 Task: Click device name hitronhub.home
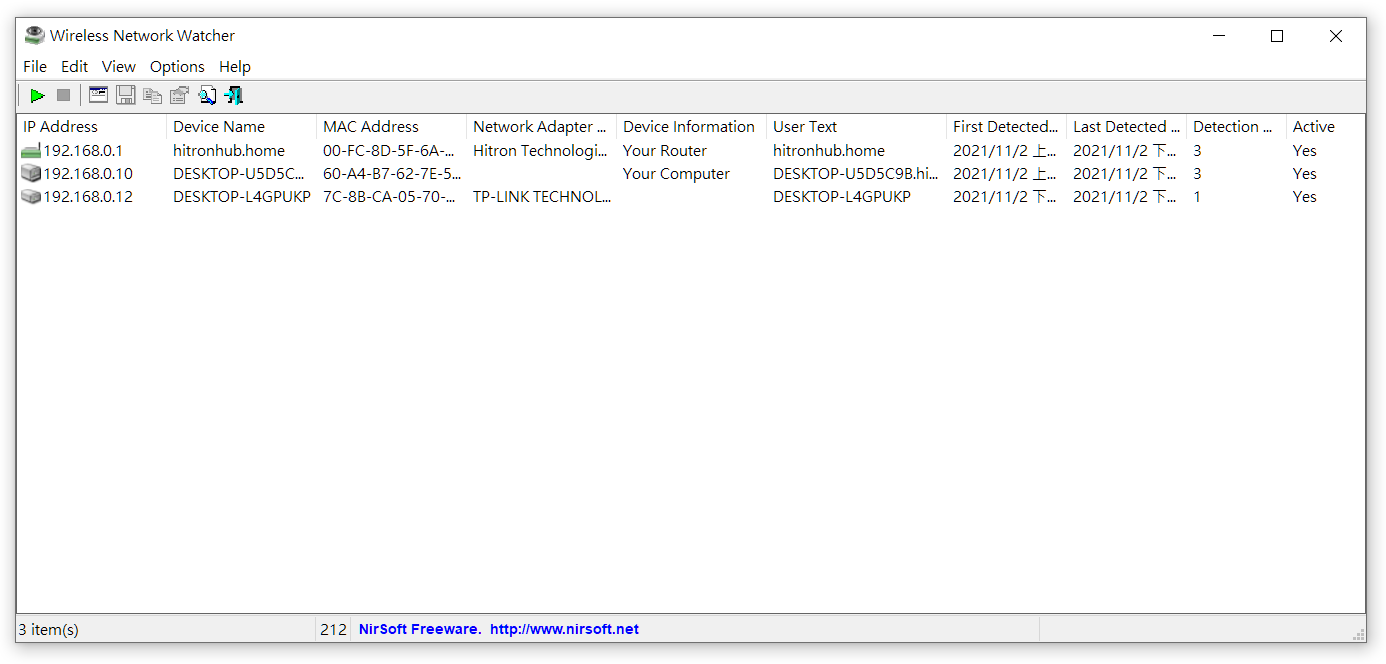click(x=229, y=151)
